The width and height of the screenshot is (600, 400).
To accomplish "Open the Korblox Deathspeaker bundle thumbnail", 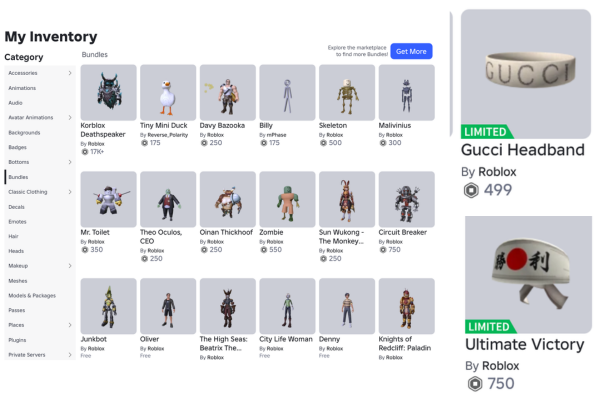I will (x=108, y=93).
